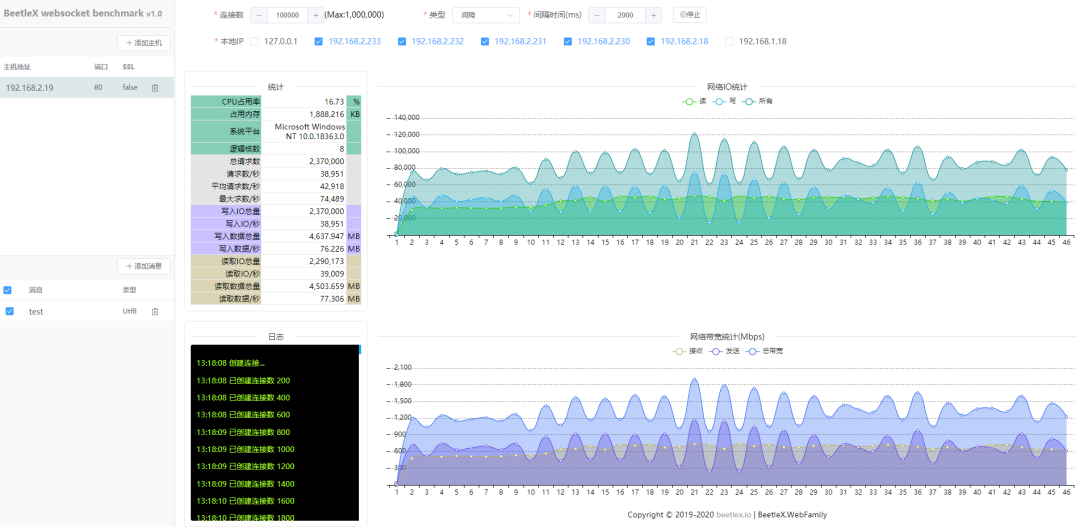The width and height of the screenshot is (1080, 527).
Task: Uncheck the test message checkbox
Action: pyautogui.click(x=10, y=311)
